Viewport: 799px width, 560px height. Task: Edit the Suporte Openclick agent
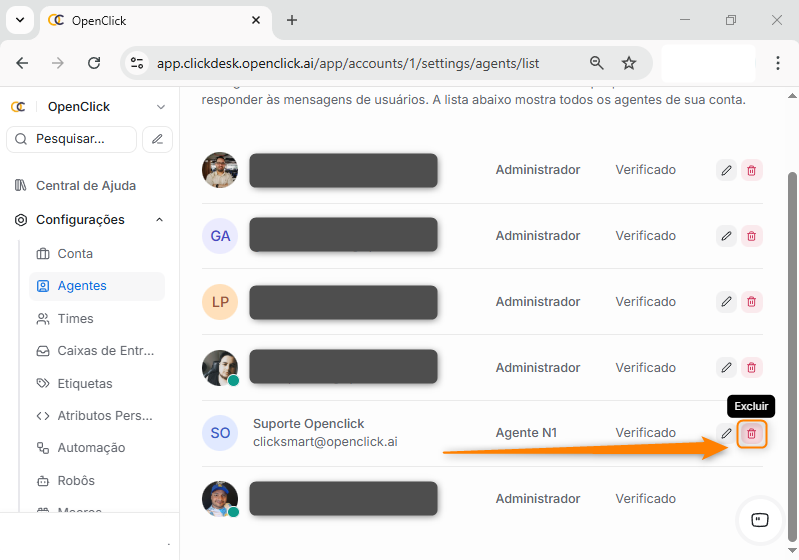pos(726,434)
